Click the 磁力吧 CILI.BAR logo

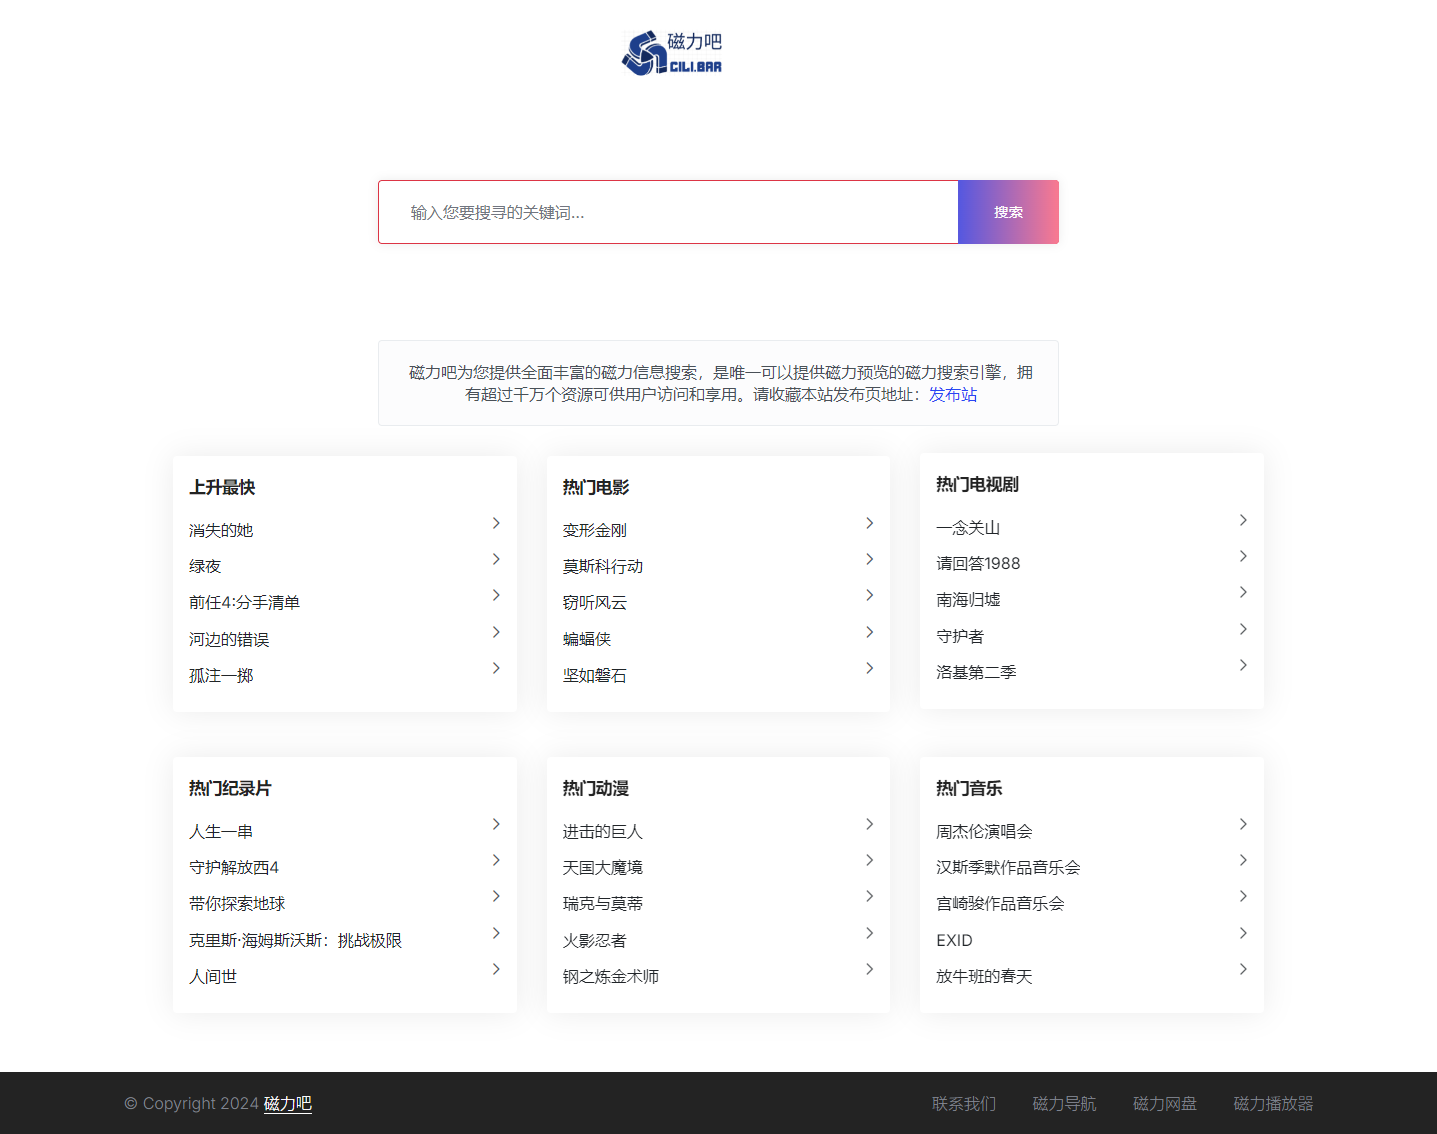[672, 53]
